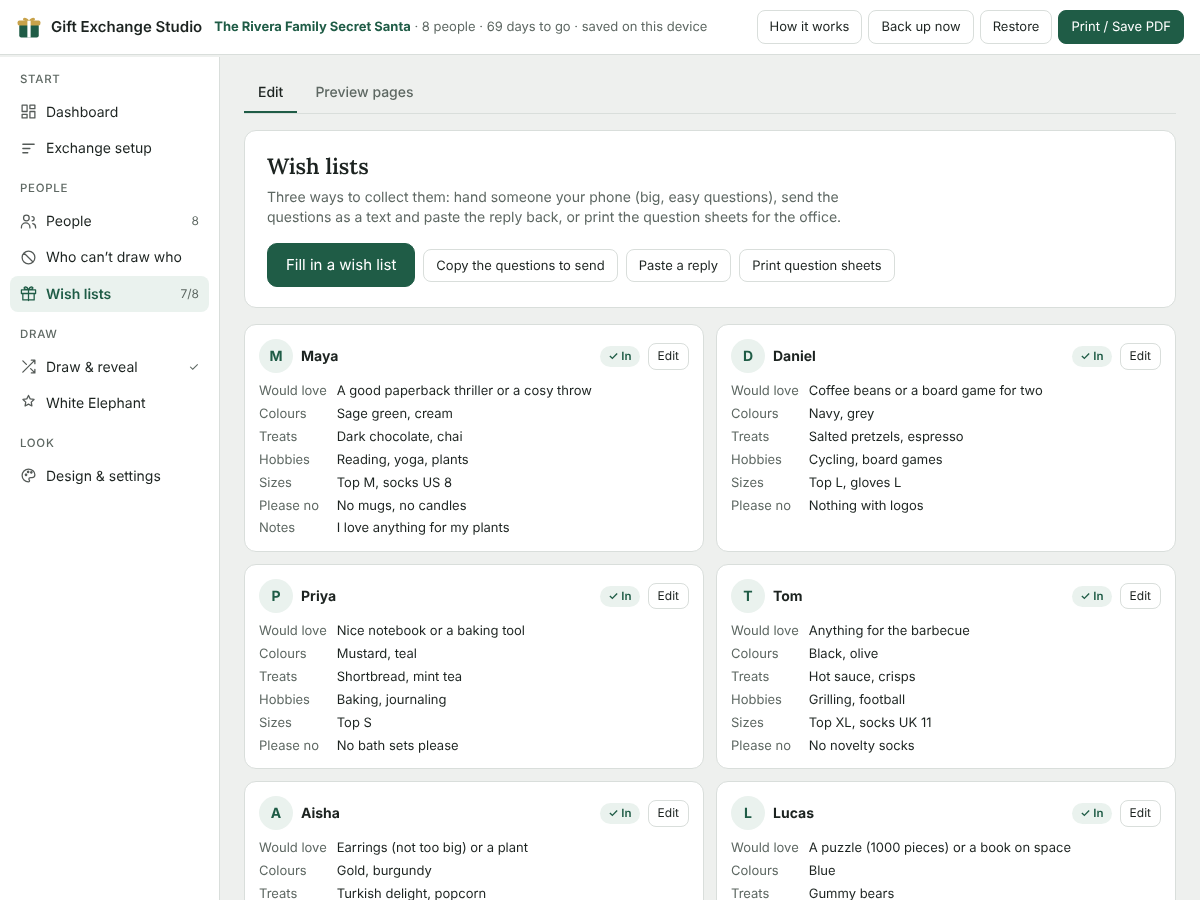
Task: Open Dashboard from the sidebar
Action: (x=110, y=112)
